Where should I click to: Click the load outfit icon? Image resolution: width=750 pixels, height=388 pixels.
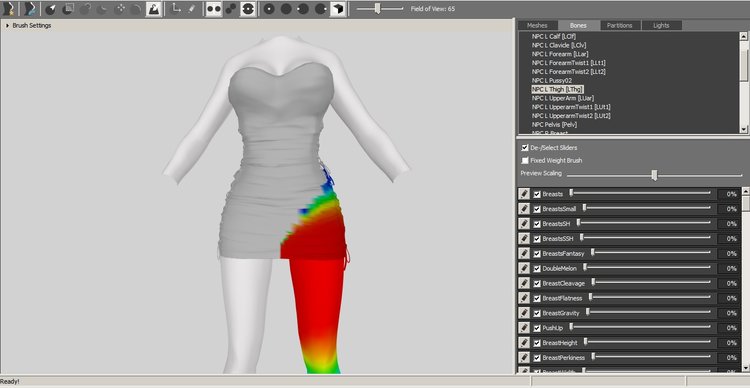pos(30,9)
